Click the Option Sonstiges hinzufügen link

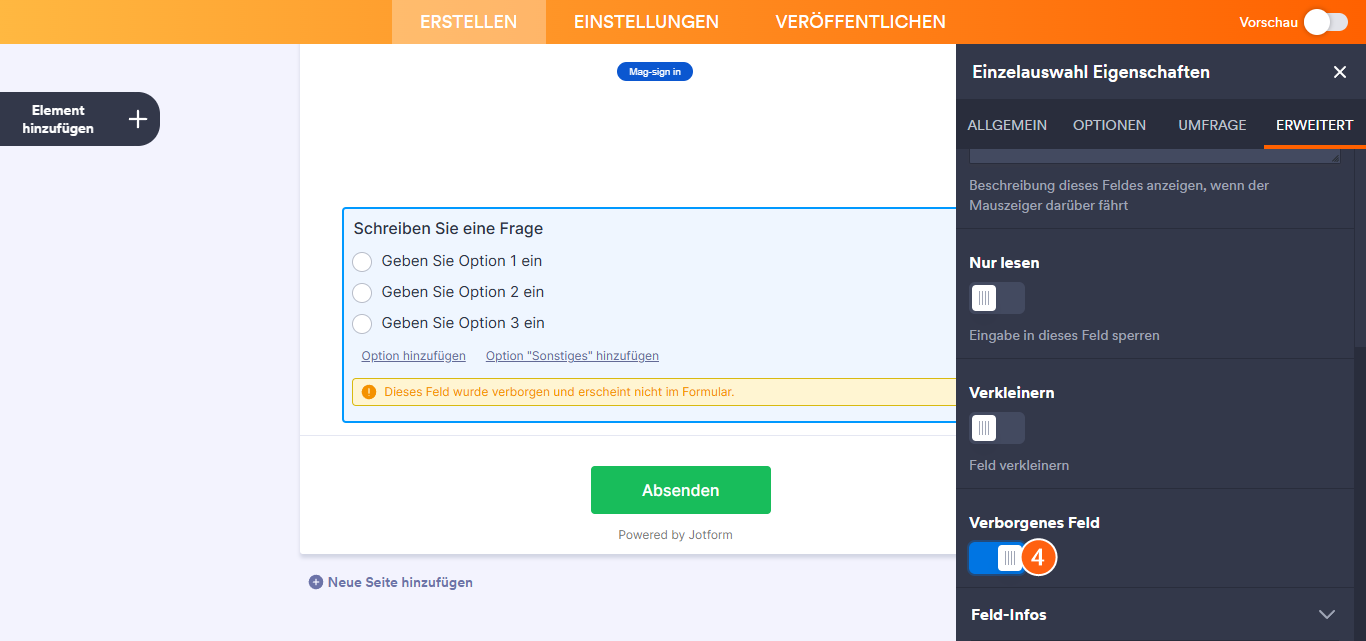pyautogui.click(x=571, y=355)
